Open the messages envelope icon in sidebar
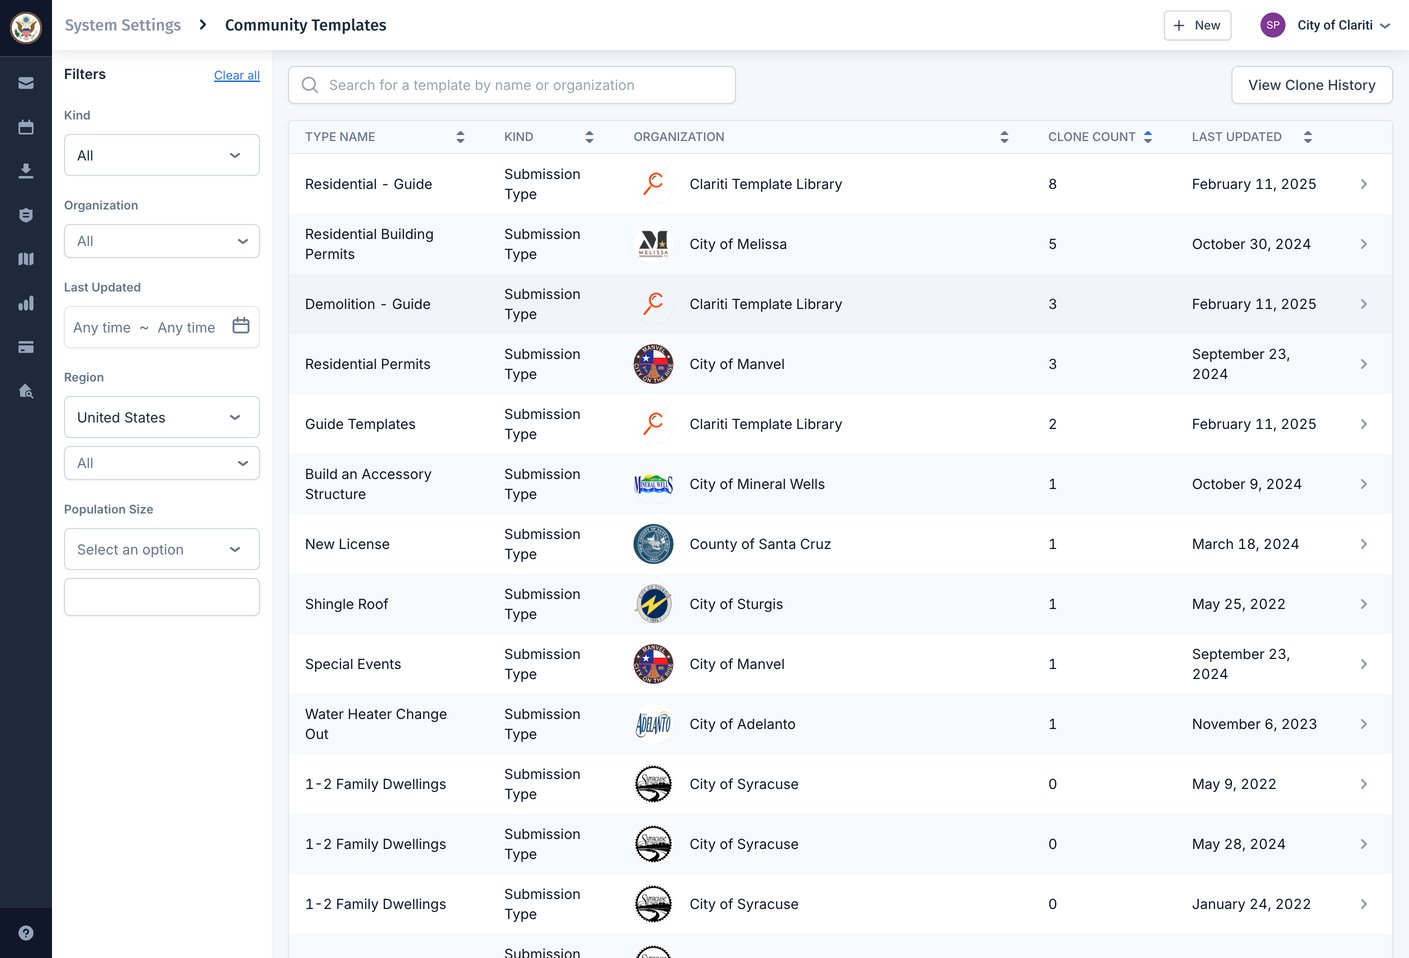This screenshot has height=958, width=1409. point(26,83)
